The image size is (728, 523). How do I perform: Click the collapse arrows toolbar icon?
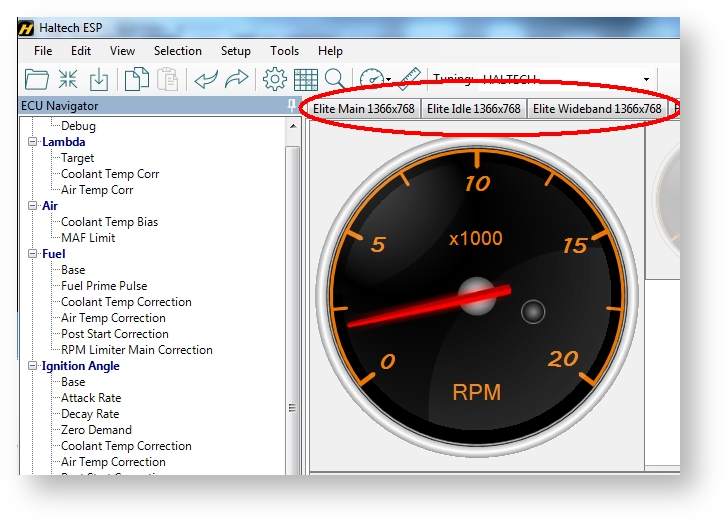[x=68, y=79]
